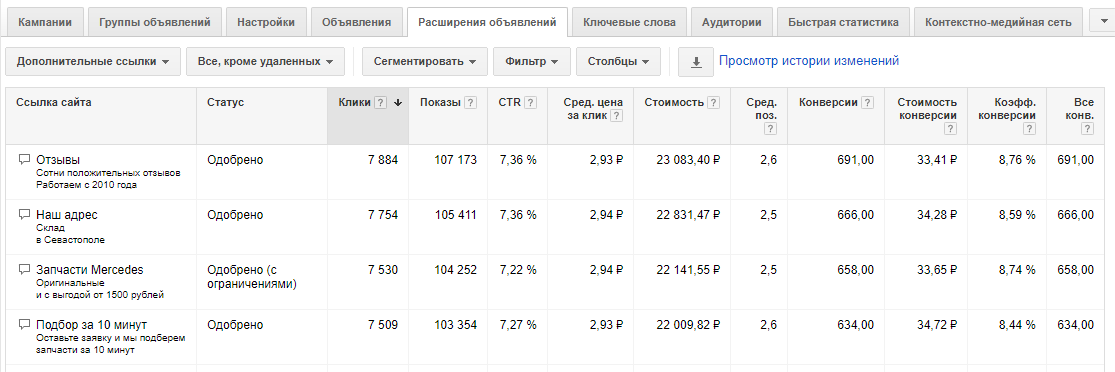This screenshot has width=1115, height=372.
Task: Open the Столбцы dropdown
Action: coord(618,62)
